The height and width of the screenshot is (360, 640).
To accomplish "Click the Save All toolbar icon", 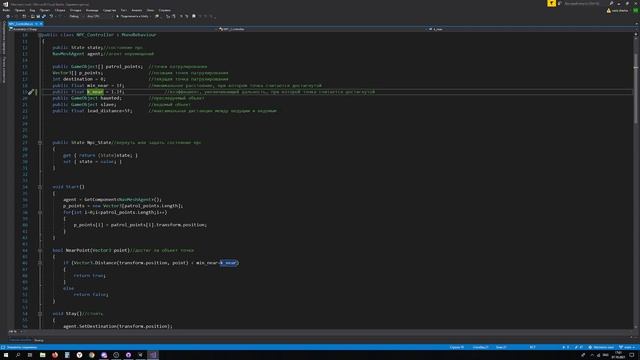I will (44, 16).
